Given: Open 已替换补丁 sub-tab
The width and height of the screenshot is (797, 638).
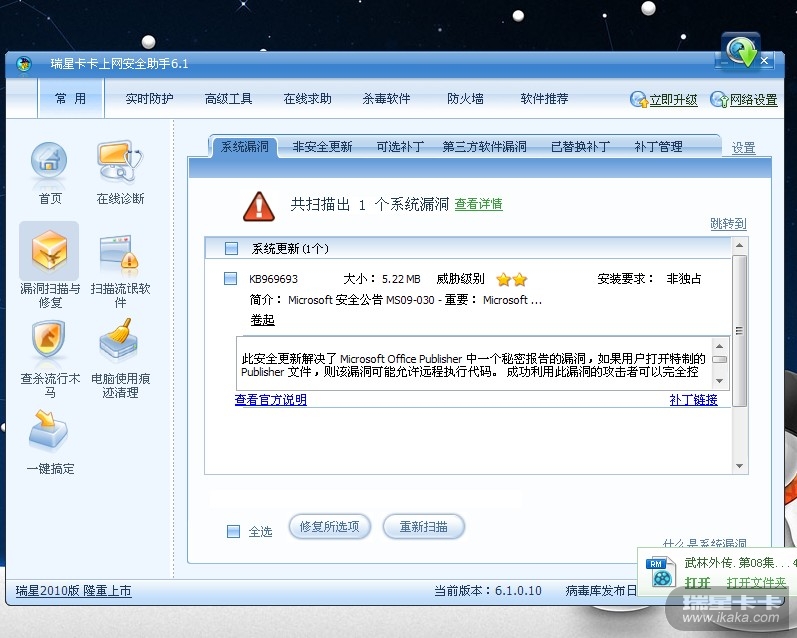Looking at the screenshot, I should tap(580, 147).
